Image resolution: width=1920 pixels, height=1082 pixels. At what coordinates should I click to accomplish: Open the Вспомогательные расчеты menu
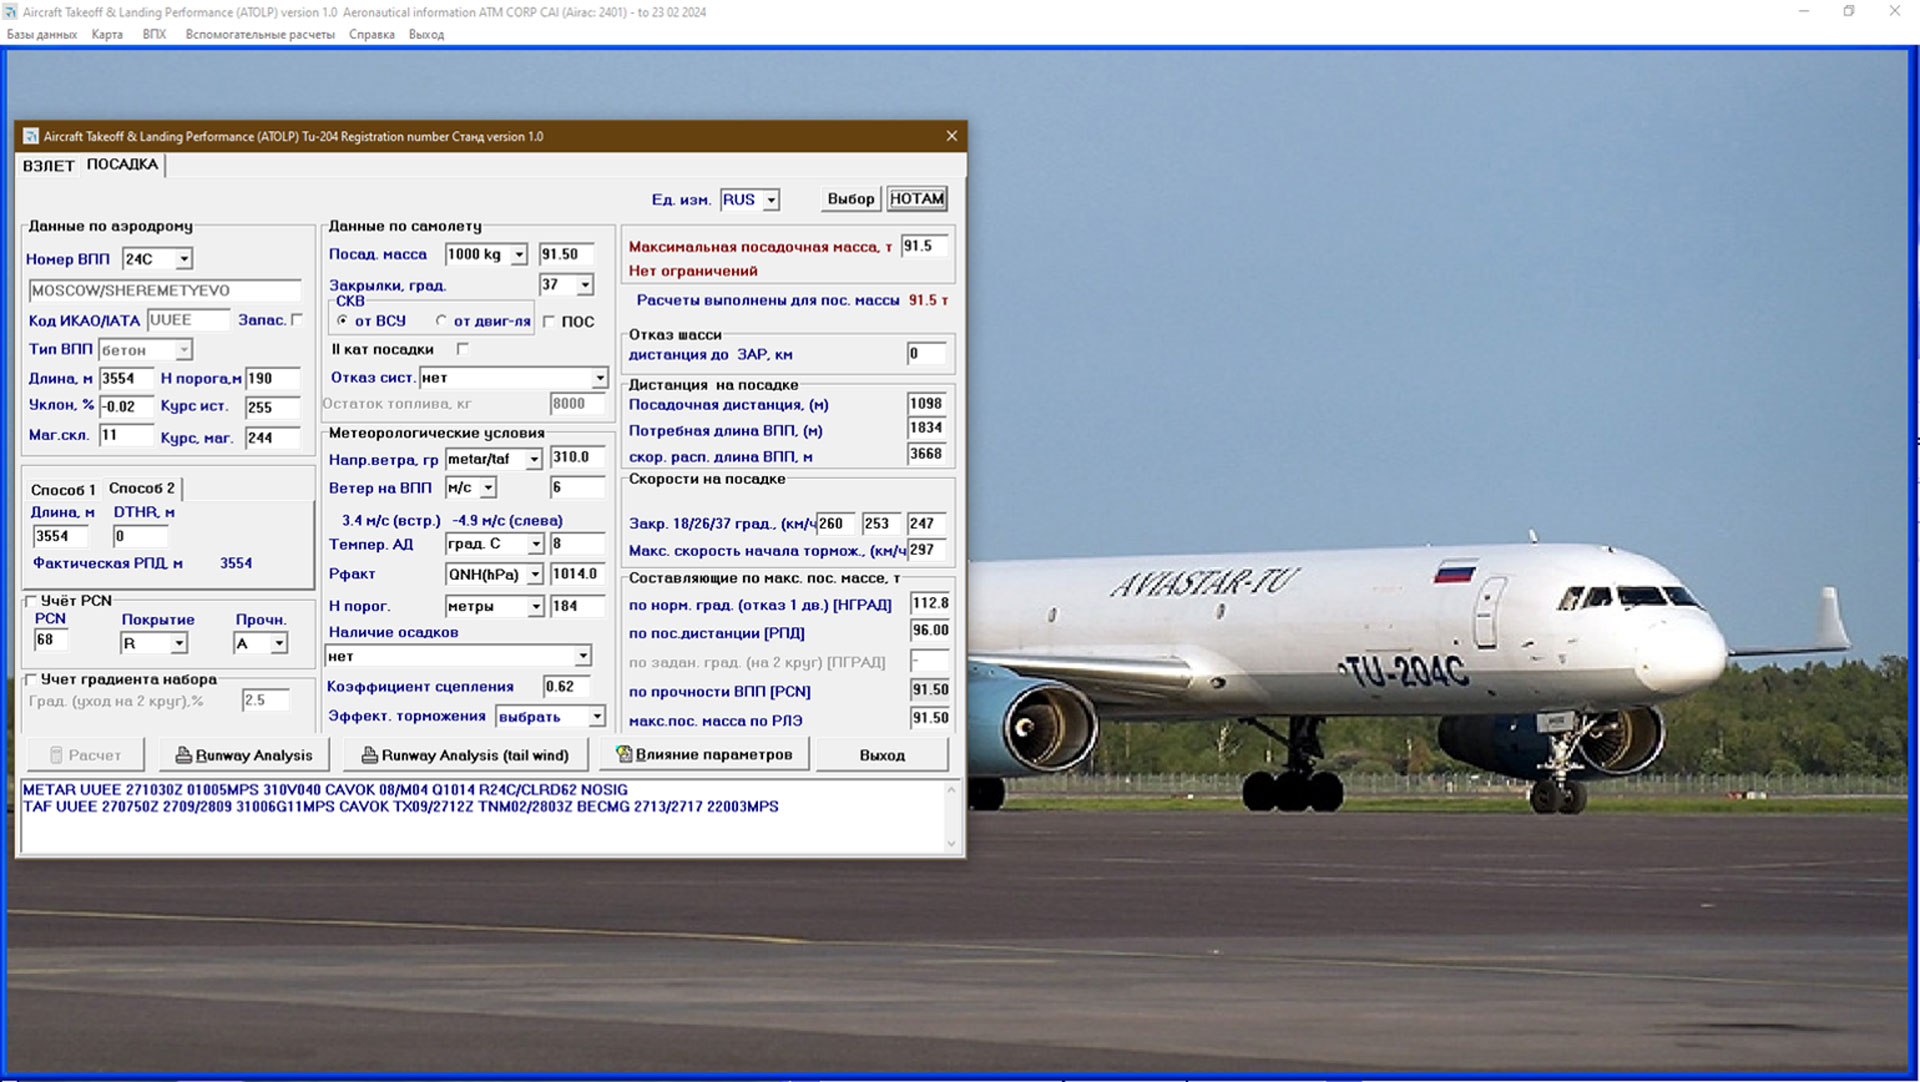tap(259, 34)
